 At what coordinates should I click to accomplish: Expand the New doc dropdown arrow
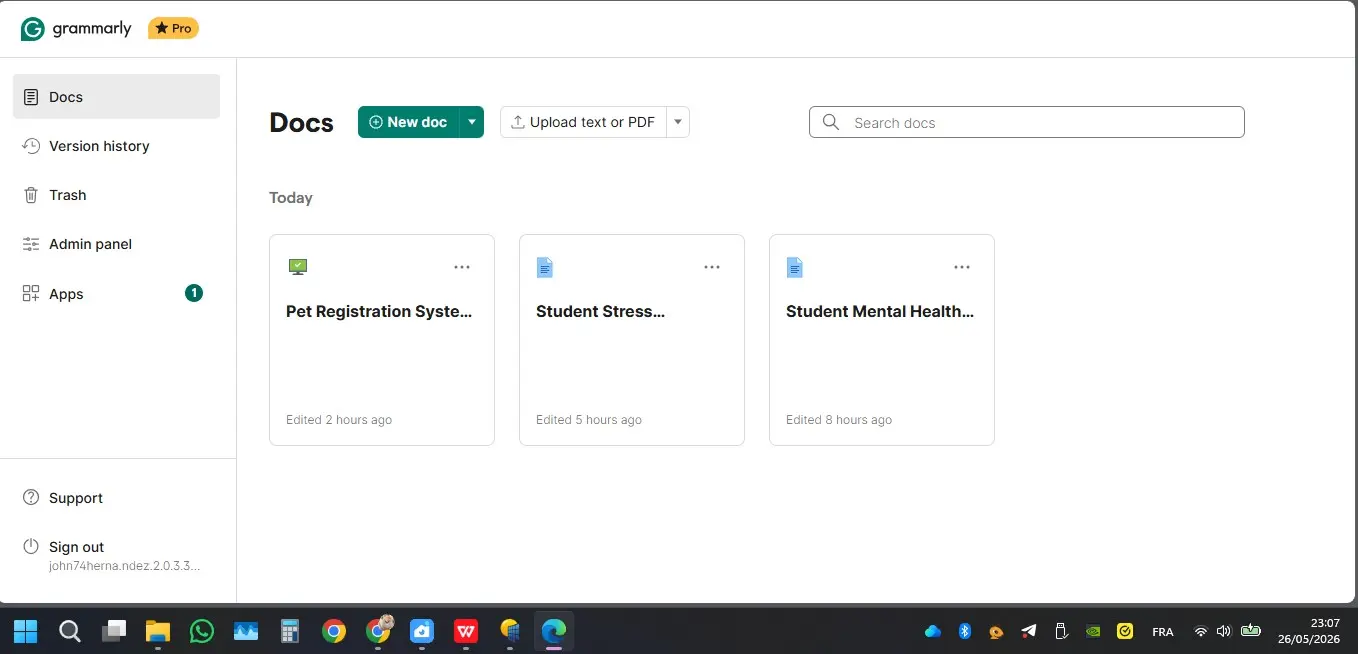point(471,122)
